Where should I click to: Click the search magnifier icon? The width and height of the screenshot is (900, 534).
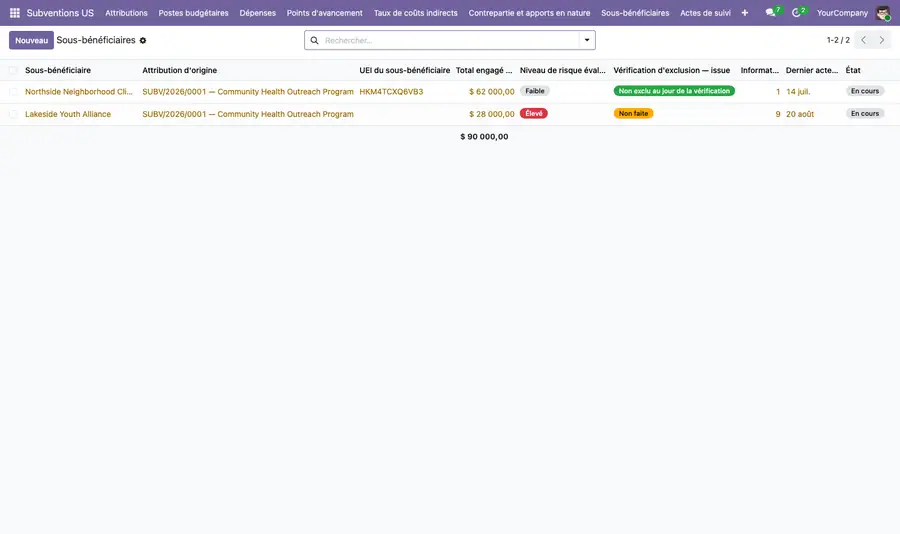pos(315,40)
